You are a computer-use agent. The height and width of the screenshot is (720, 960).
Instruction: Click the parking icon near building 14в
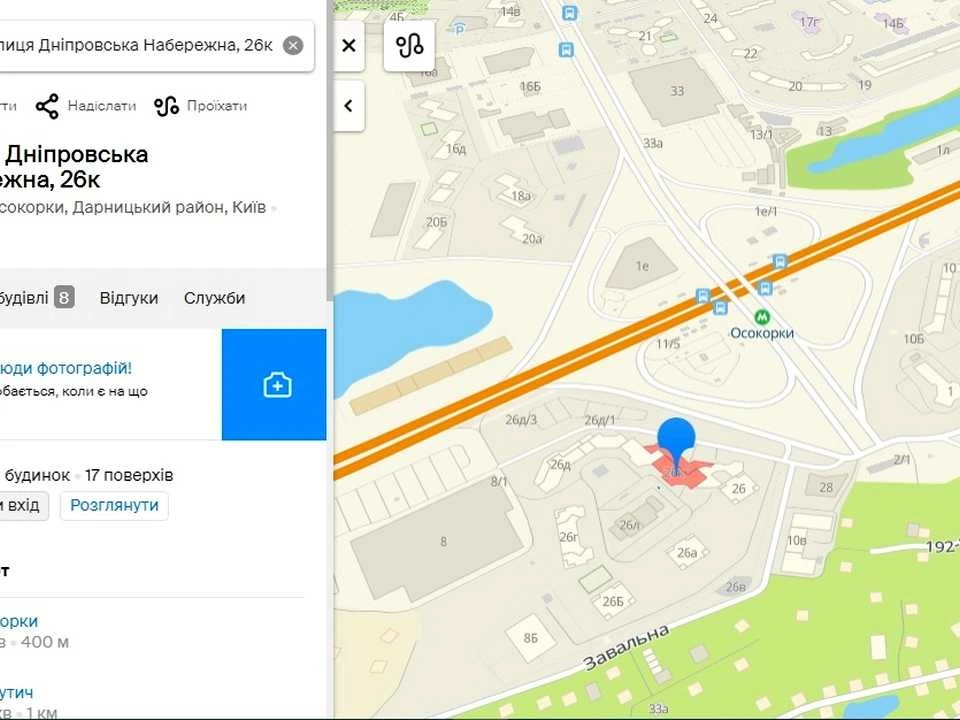tap(459, 27)
